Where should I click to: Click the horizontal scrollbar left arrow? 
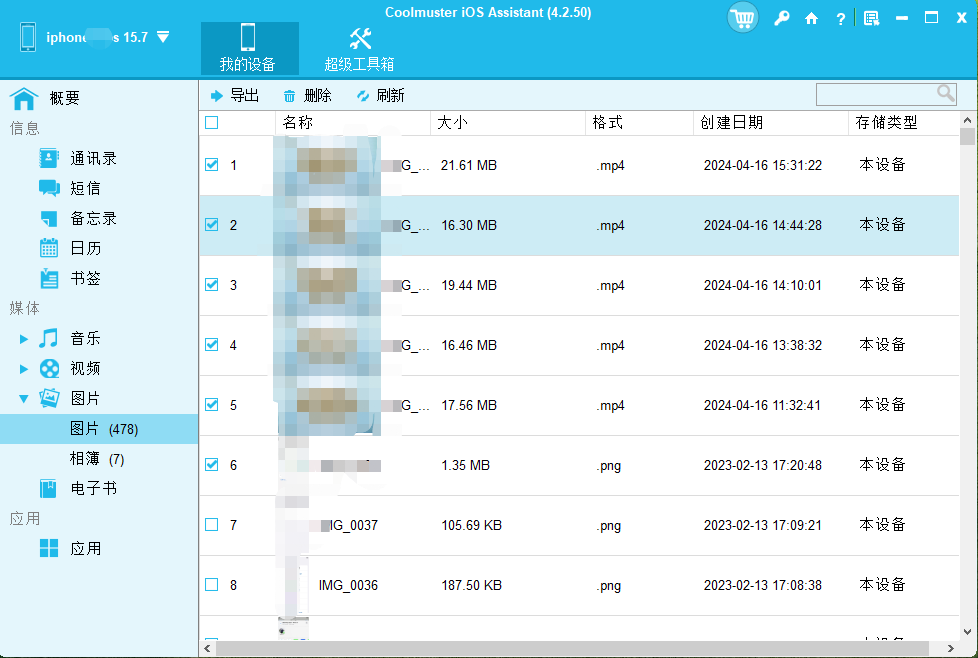[x=207, y=649]
